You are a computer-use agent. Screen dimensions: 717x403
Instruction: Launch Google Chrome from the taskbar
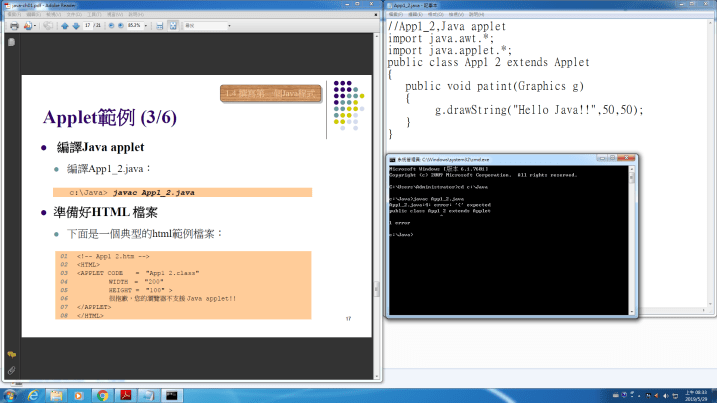(x=103, y=394)
